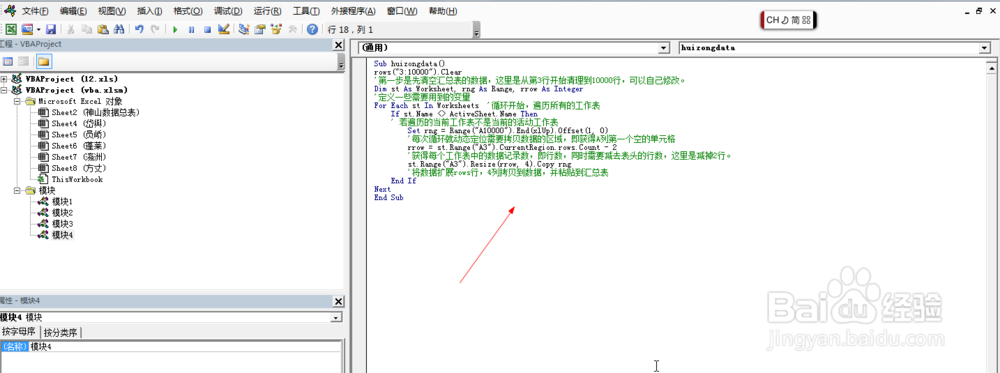Open the 编辑(E) menu
The width and height of the screenshot is (1000, 373).
(73, 11)
